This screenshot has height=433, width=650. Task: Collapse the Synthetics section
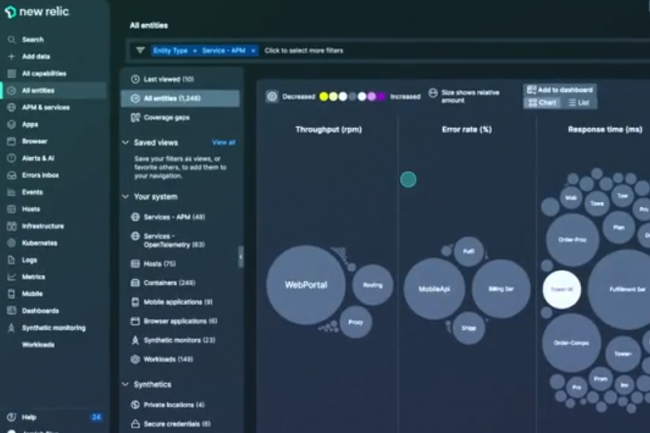[125, 384]
